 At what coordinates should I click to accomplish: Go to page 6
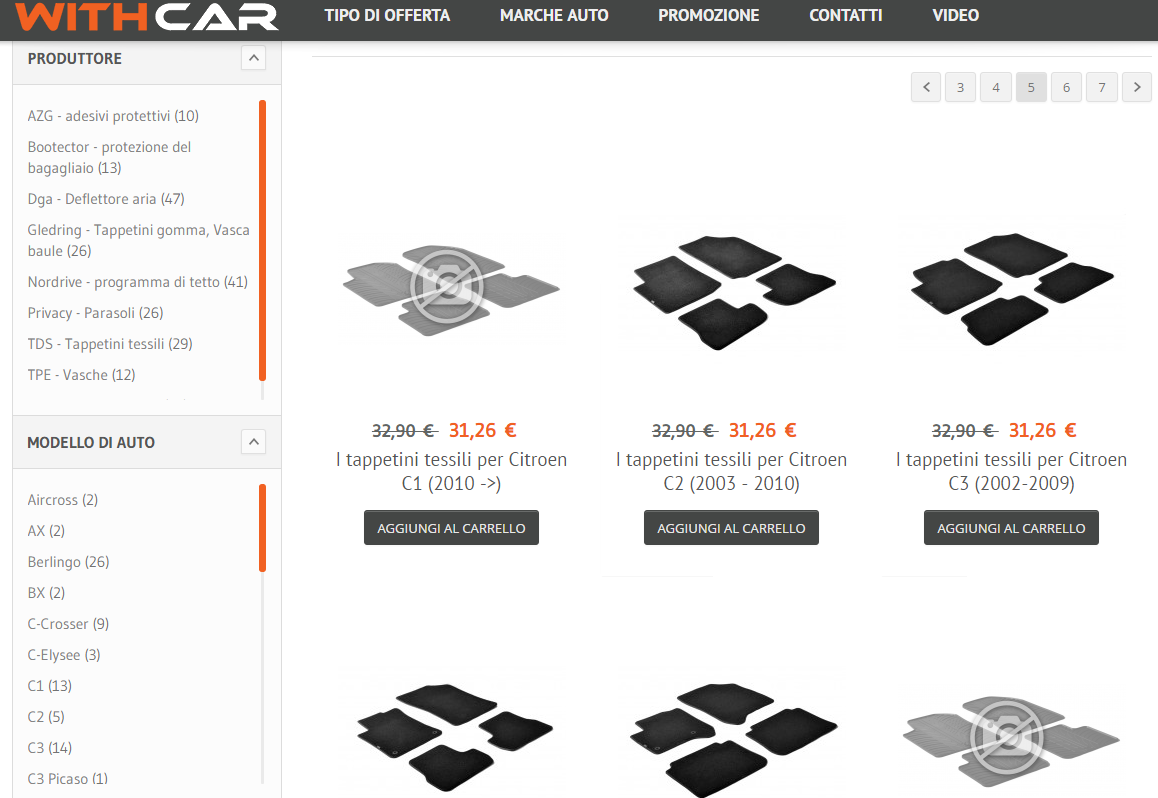point(1066,87)
